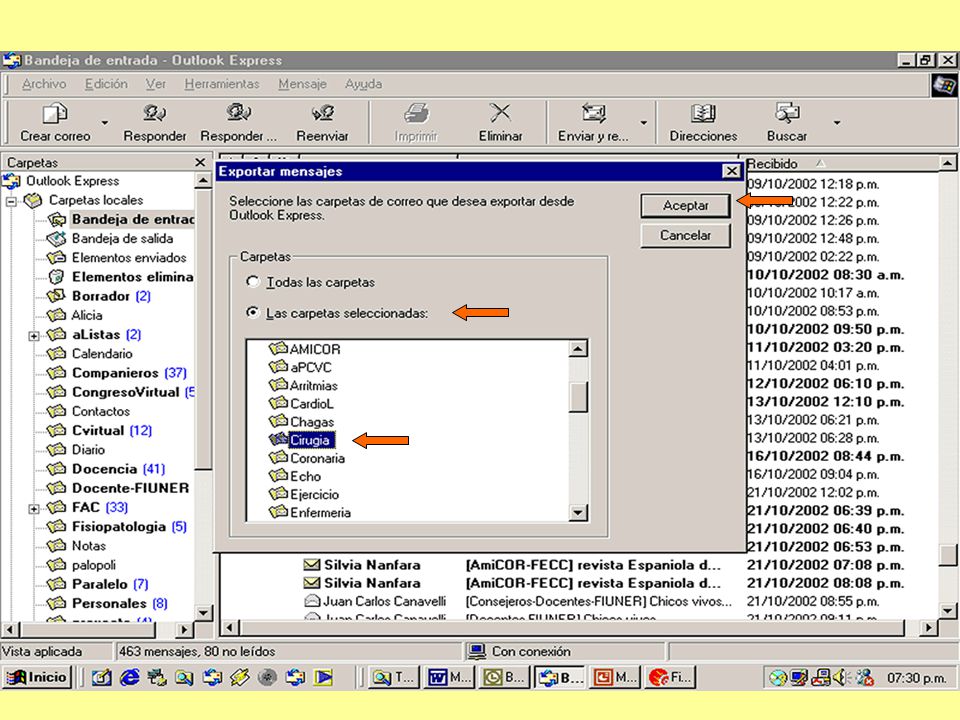Close the Carpetas pane
960x720 pixels.
pos(200,162)
